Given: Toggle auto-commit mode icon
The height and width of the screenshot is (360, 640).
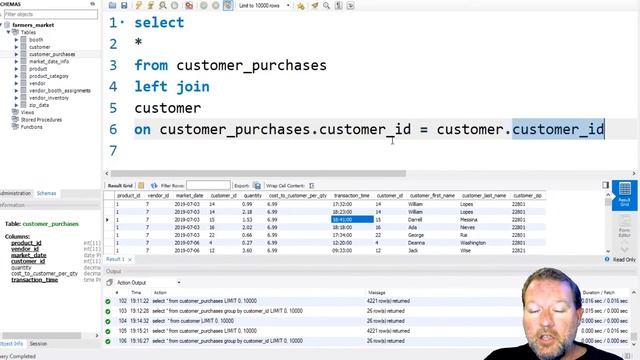Looking at the screenshot, I should pos(228,5).
